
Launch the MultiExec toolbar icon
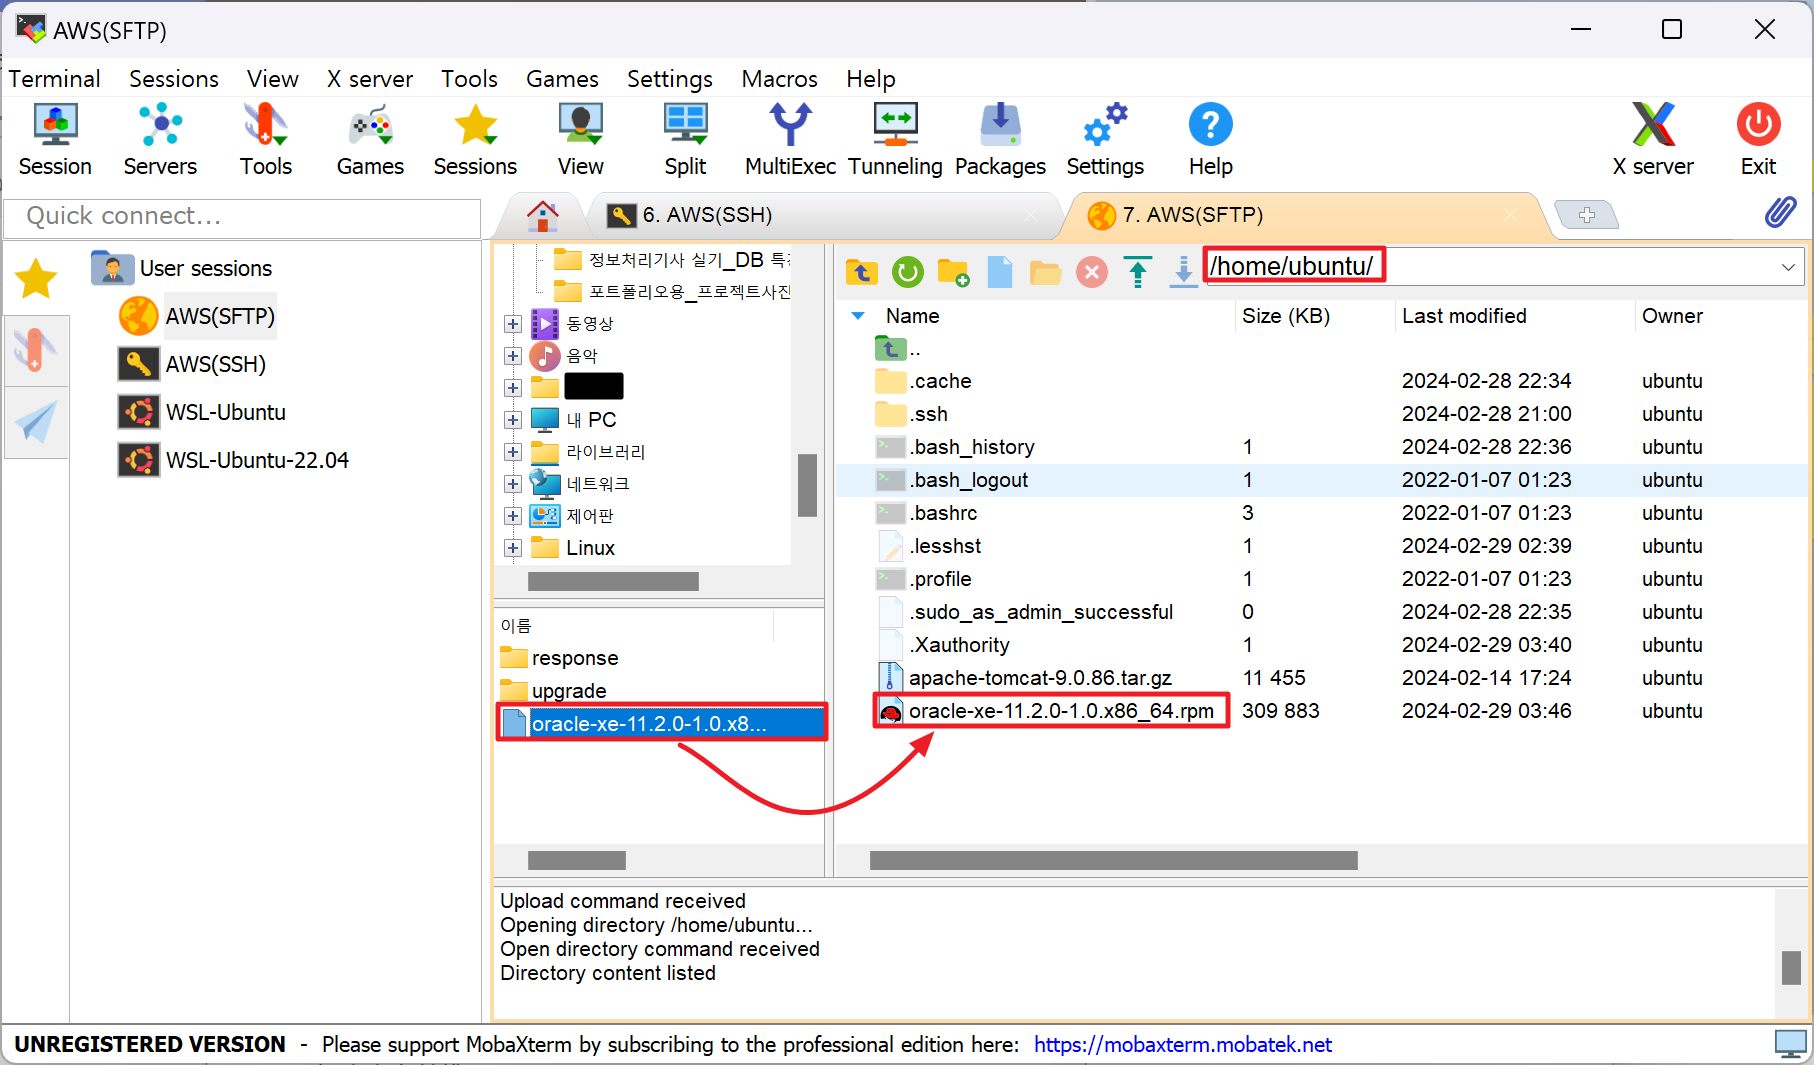click(790, 140)
